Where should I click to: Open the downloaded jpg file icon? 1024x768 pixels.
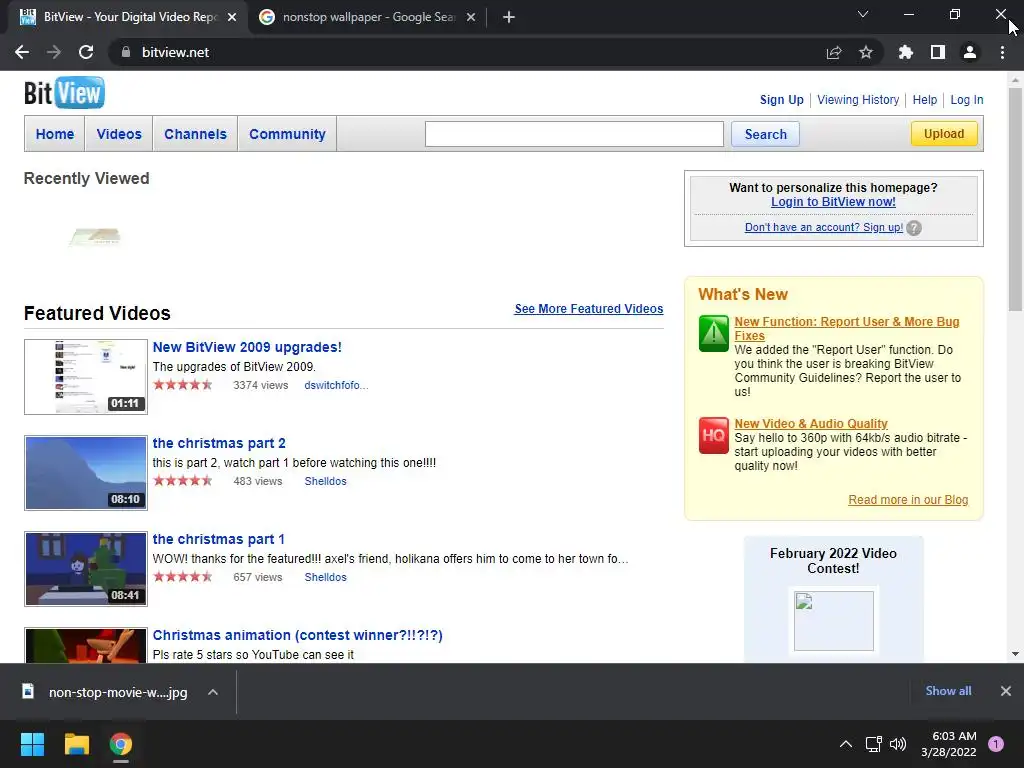pyautogui.click(x=28, y=692)
